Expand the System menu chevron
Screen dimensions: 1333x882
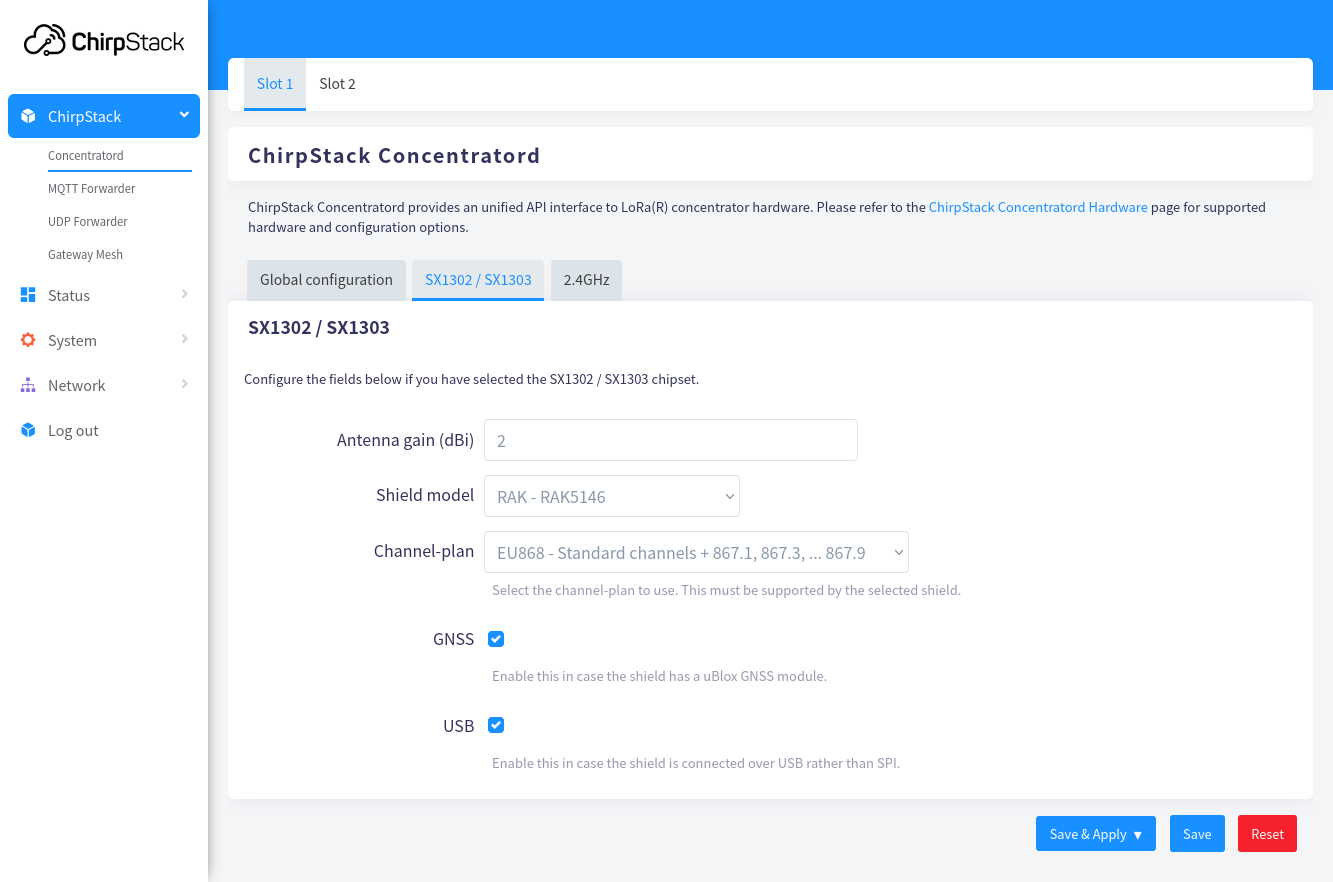tap(185, 339)
